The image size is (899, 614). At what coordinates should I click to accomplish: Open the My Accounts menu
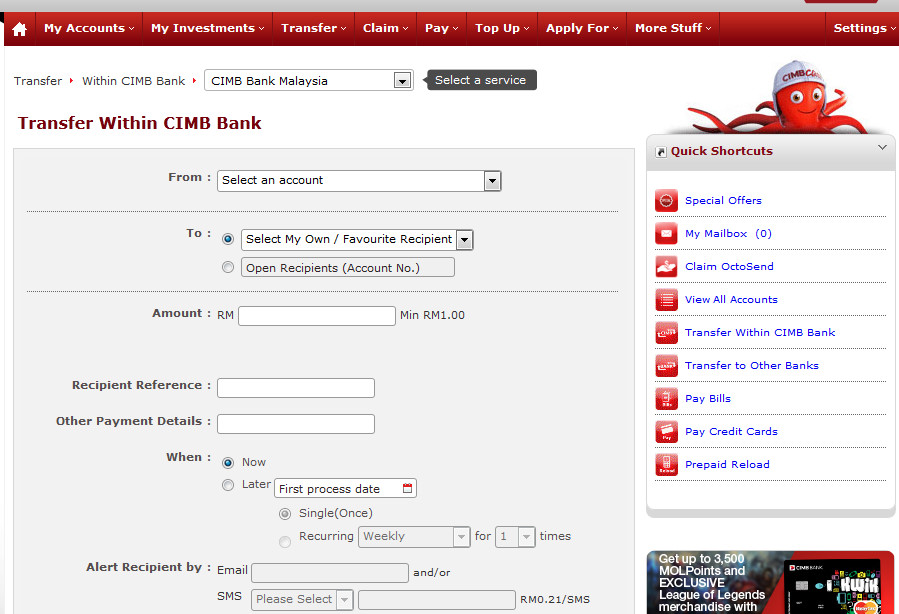pyautogui.click(x=89, y=28)
